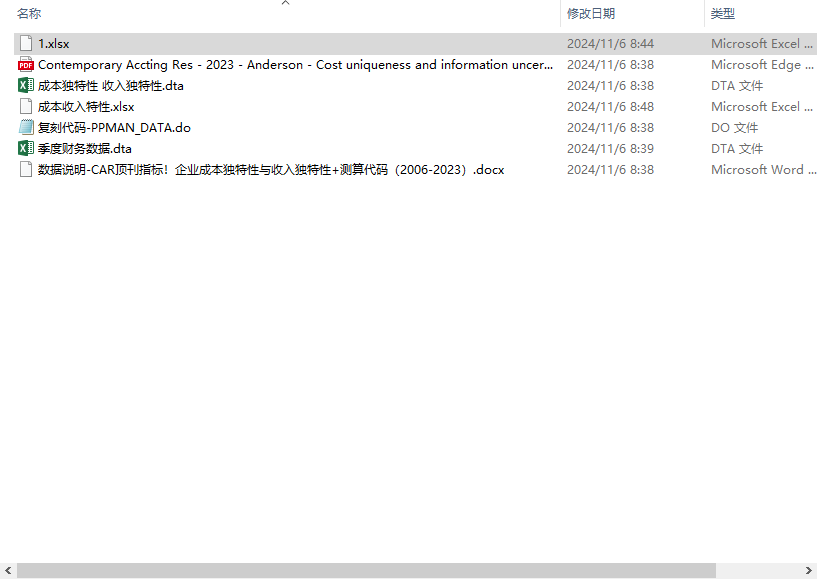Click the horizontal scrollbar left arrow
Viewport: 817px width, 579px height.
[x=8, y=571]
